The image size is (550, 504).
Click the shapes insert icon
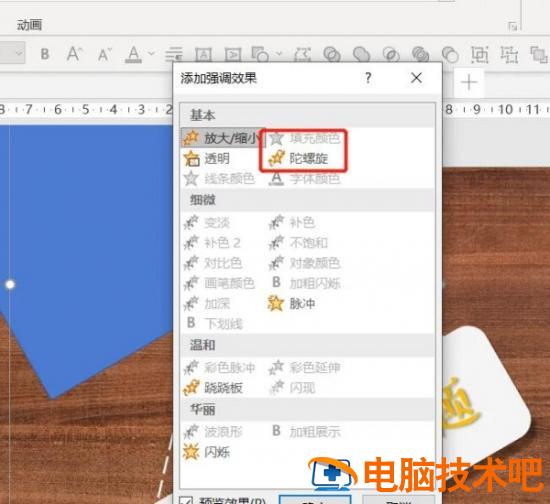[260, 54]
